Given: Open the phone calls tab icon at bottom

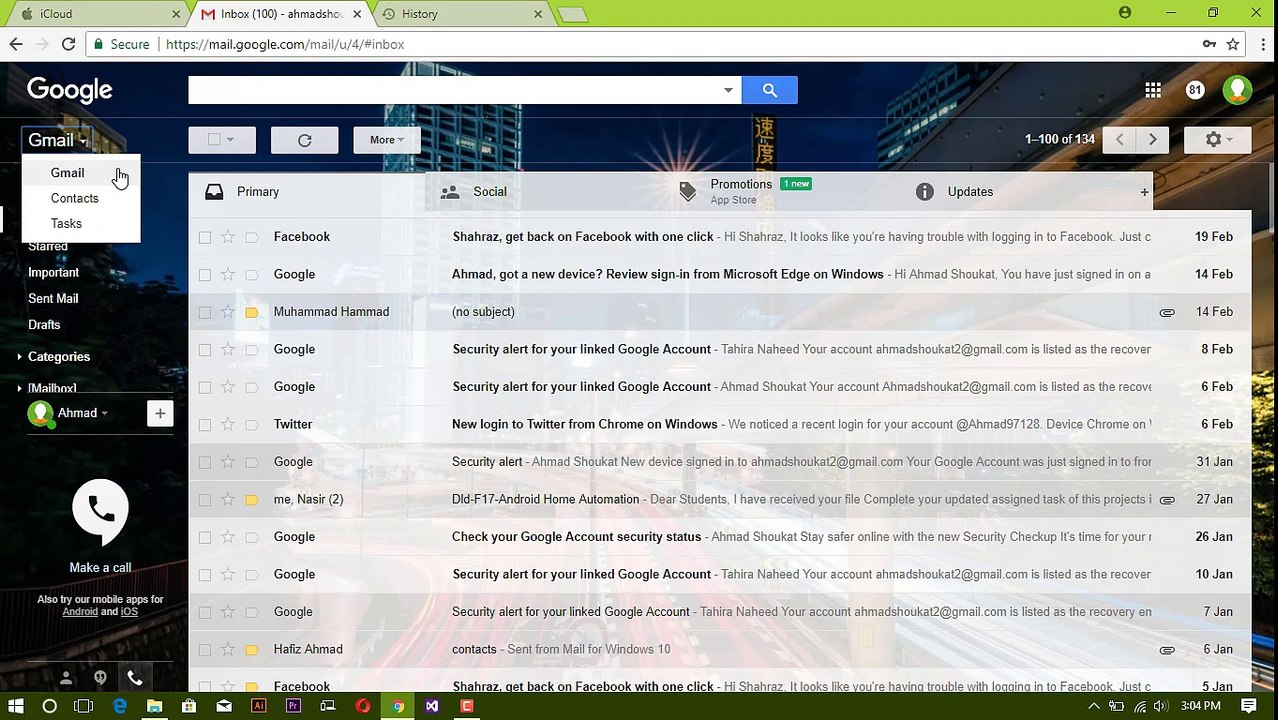Looking at the screenshot, I should click(135, 678).
